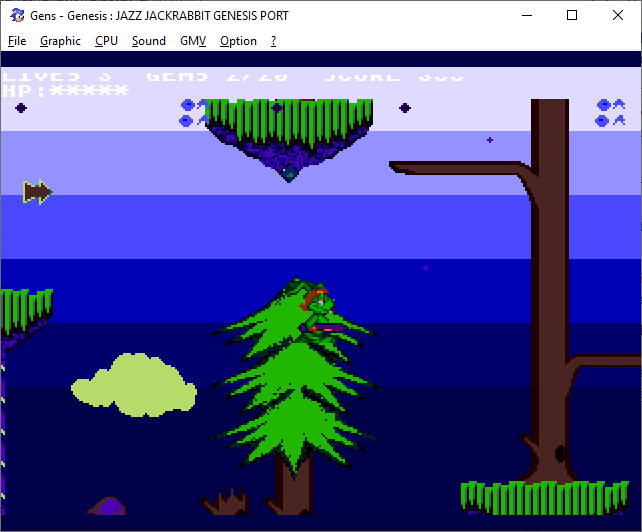Open the Option menu
The height and width of the screenshot is (532, 642).
pos(238,41)
